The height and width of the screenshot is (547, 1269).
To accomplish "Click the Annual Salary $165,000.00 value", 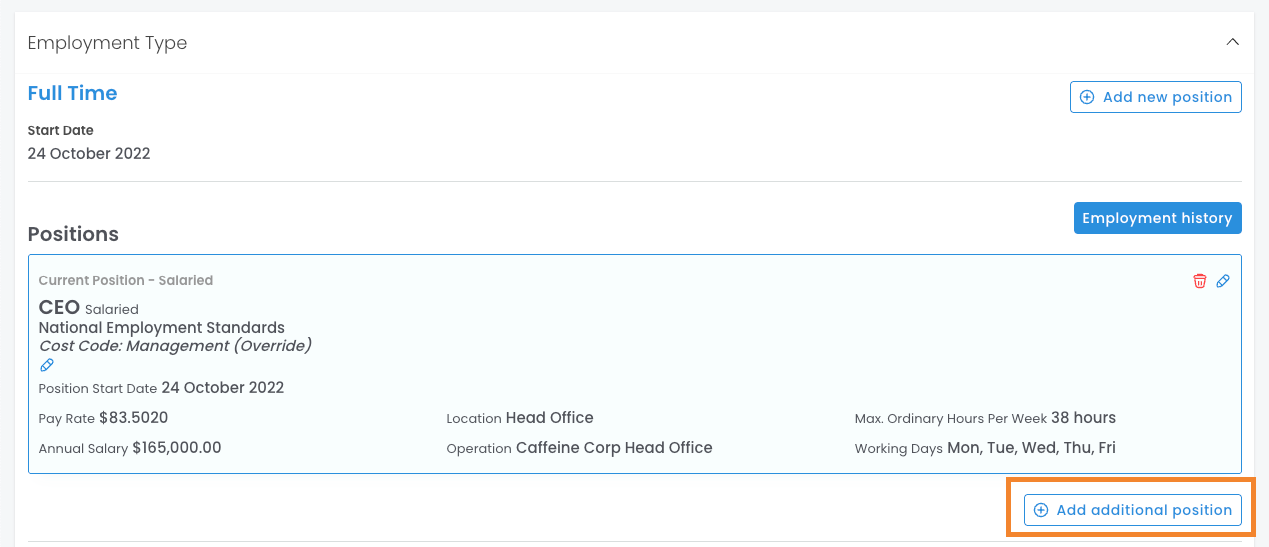I will (x=176, y=448).
